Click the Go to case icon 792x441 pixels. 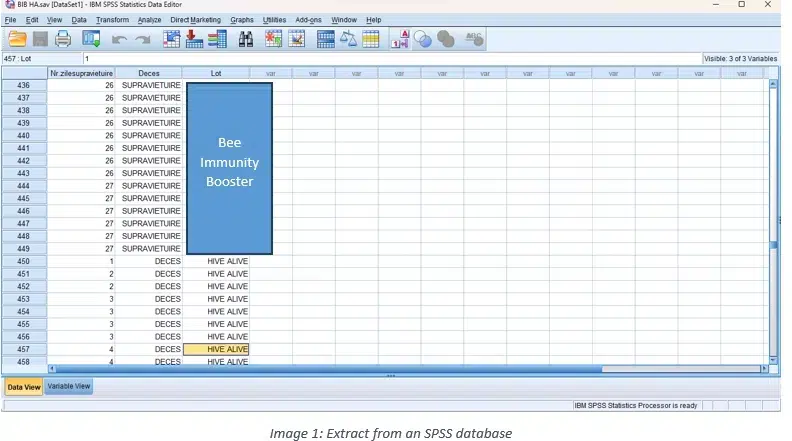pyautogui.click(x=171, y=39)
